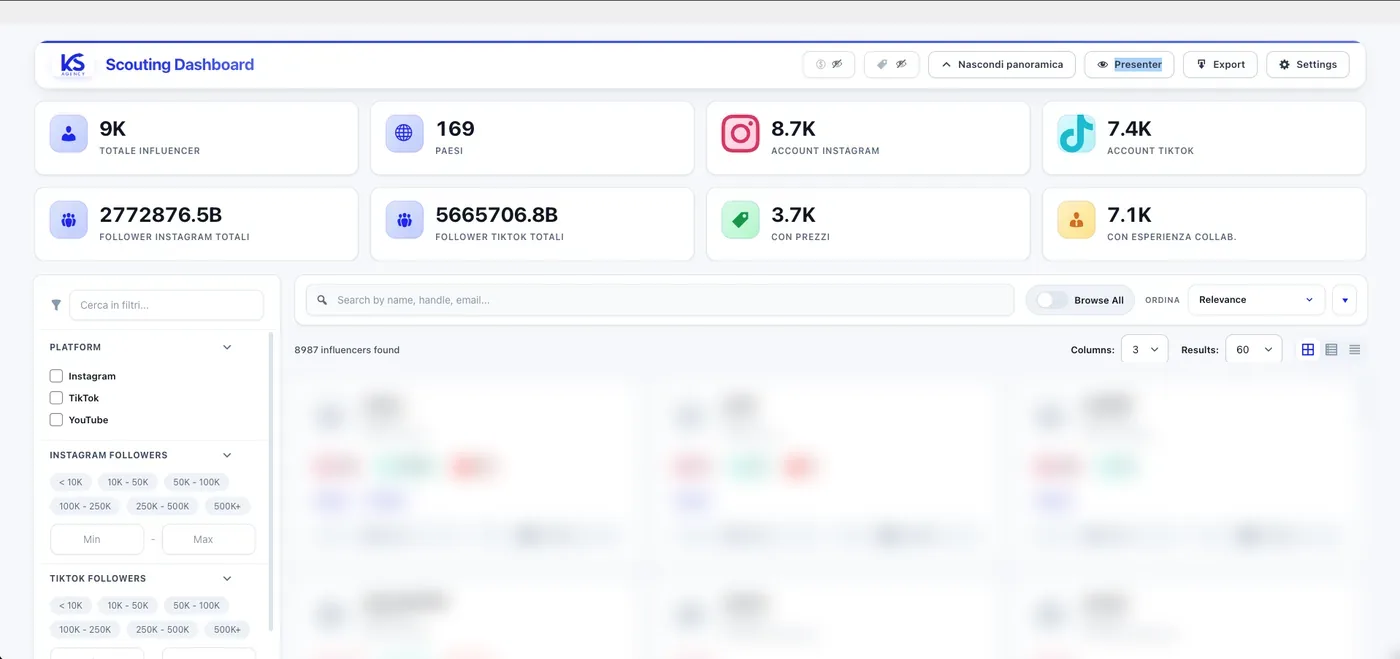1400x659 pixels.
Task: Click the Follower Instagram Totali group icon
Action: tap(68, 219)
